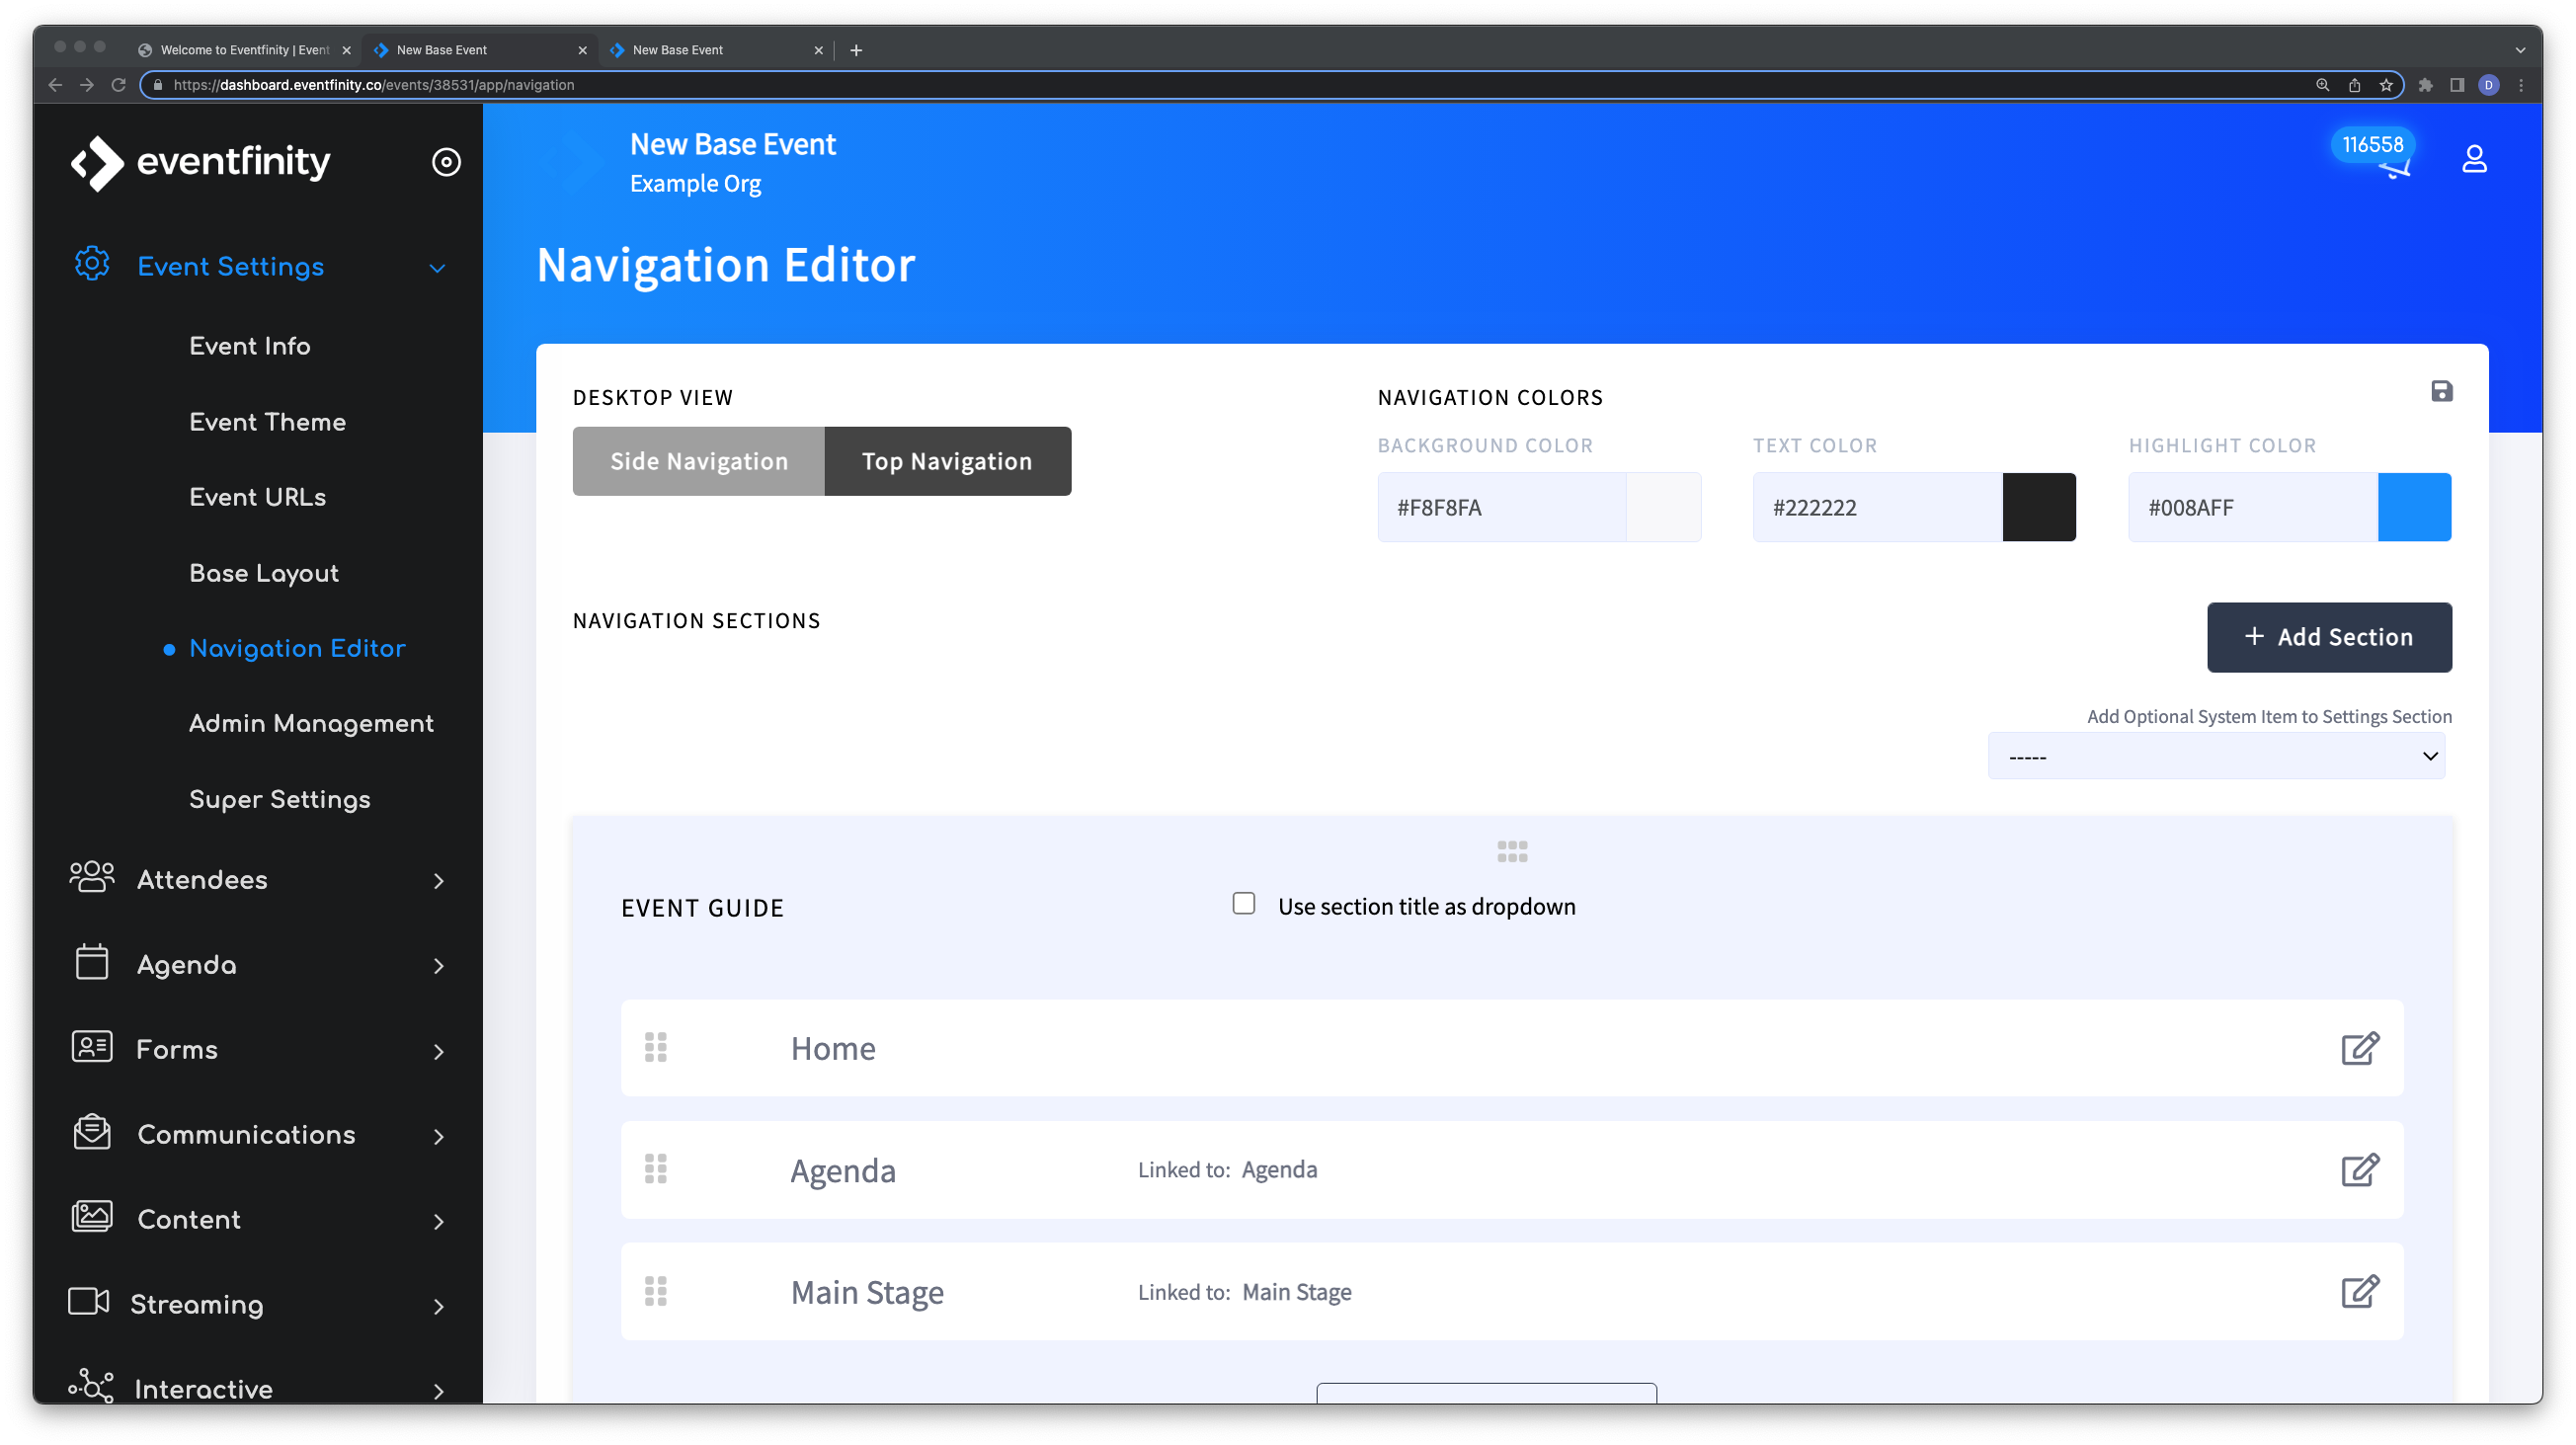Click the user profile icon
The height and width of the screenshot is (1445, 2576).
click(2474, 159)
